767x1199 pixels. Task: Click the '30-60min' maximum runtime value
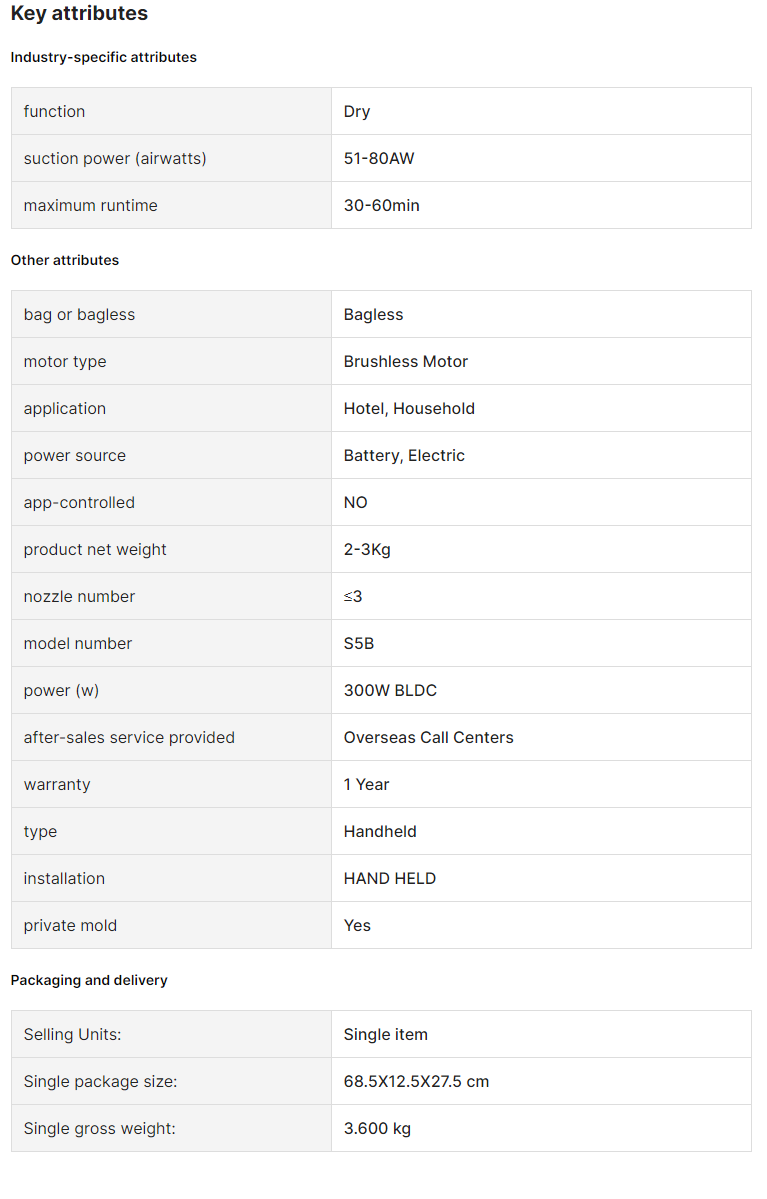click(382, 206)
